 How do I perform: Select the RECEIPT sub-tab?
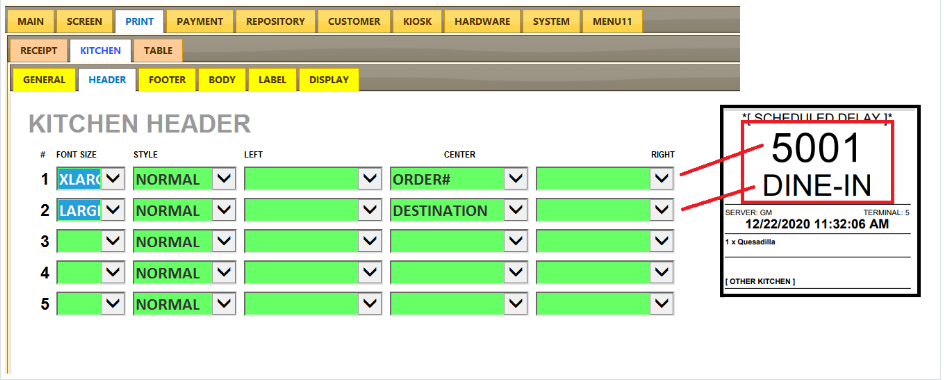pyautogui.click(x=39, y=51)
